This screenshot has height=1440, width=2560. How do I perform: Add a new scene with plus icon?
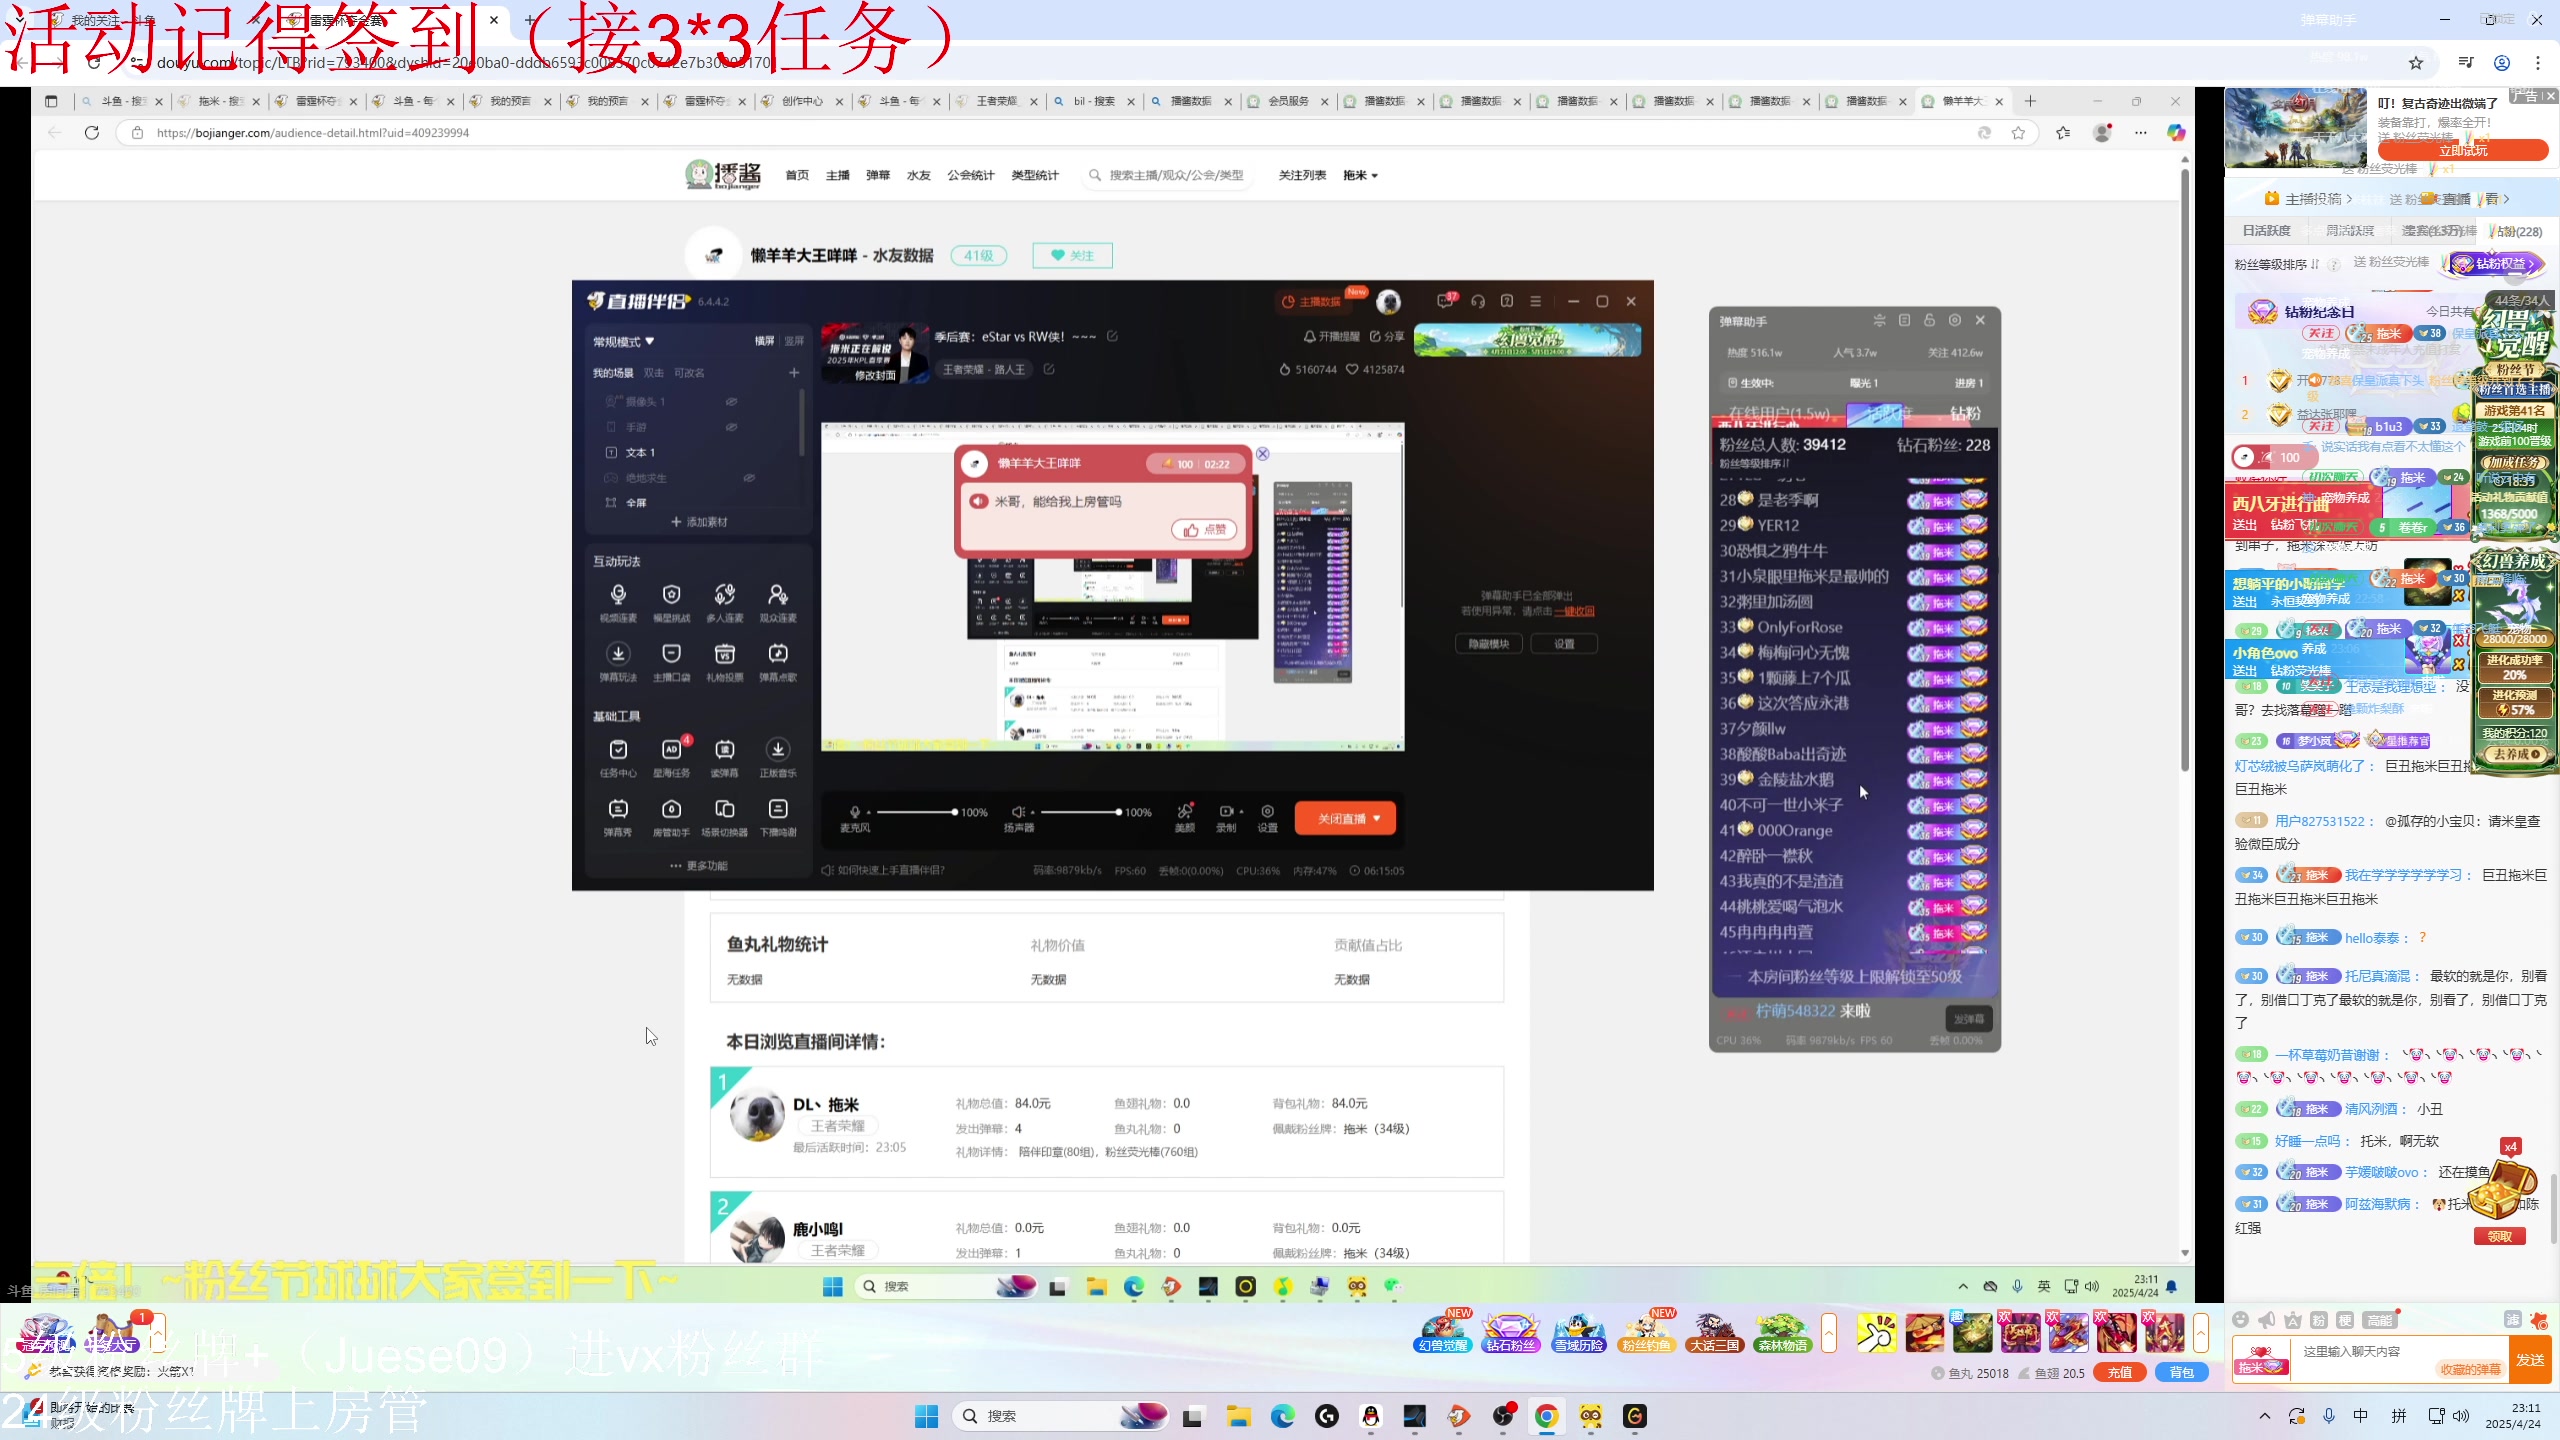[794, 372]
